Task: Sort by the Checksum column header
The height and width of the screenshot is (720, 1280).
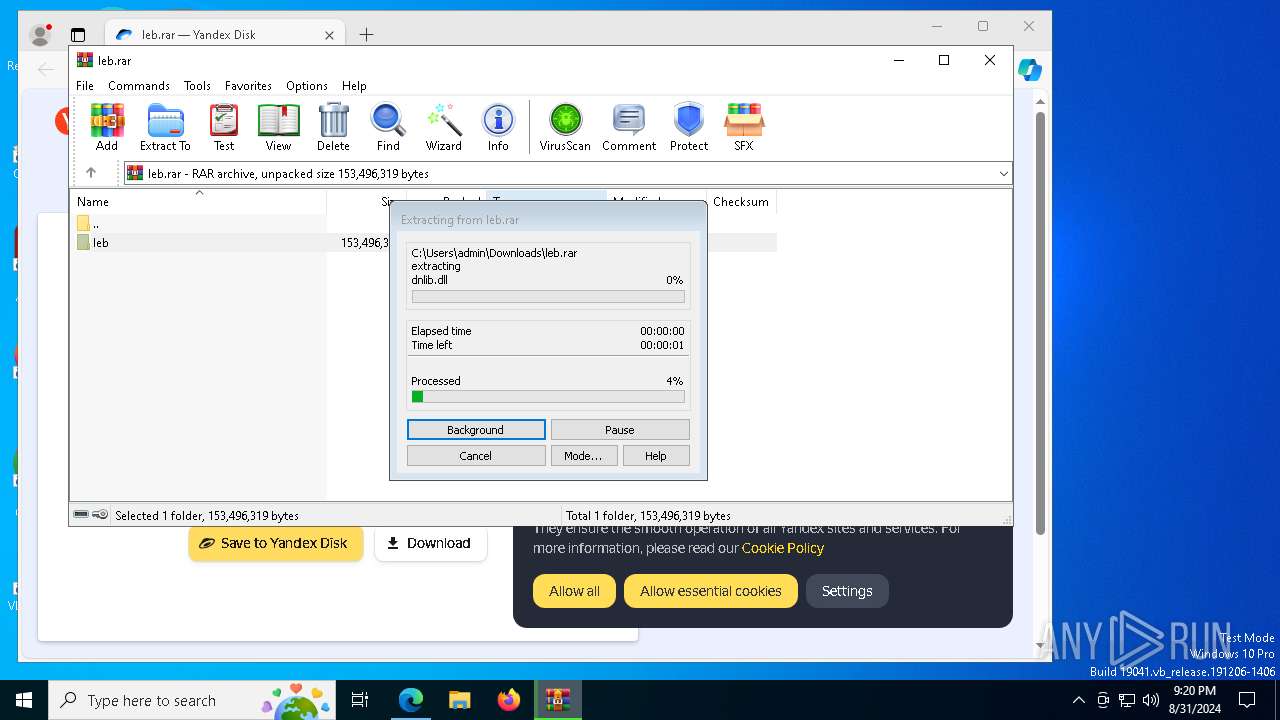Action: coord(741,202)
